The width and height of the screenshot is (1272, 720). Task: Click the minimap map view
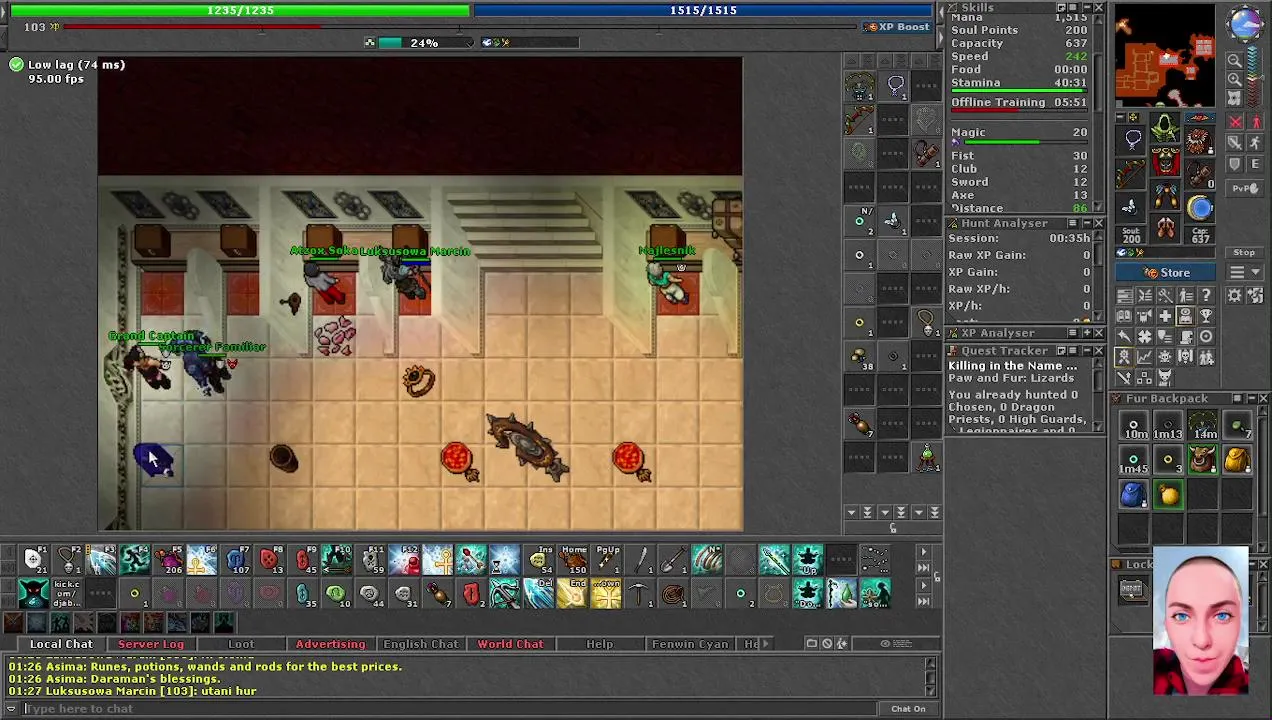point(1165,57)
